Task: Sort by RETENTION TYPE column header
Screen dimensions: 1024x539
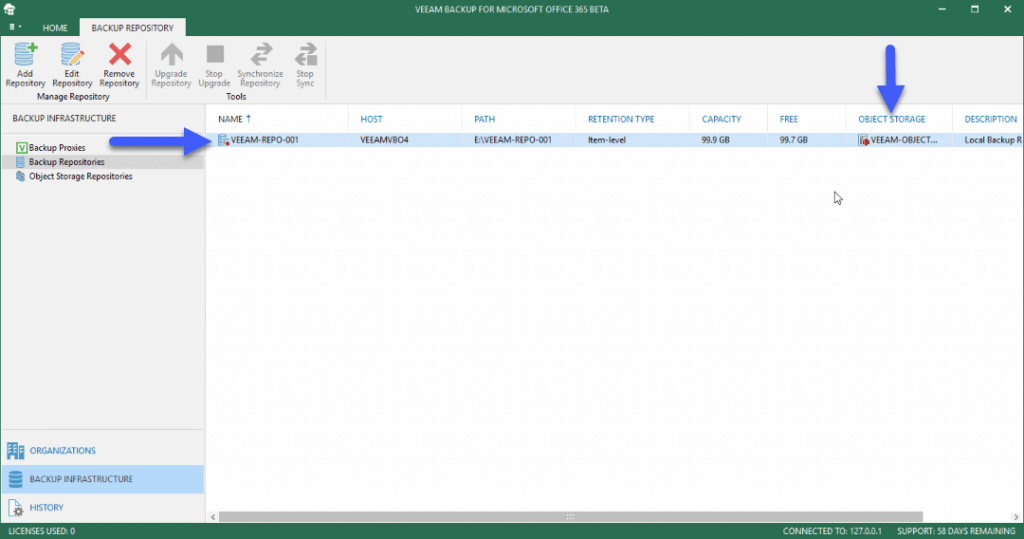Action: [621, 119]
